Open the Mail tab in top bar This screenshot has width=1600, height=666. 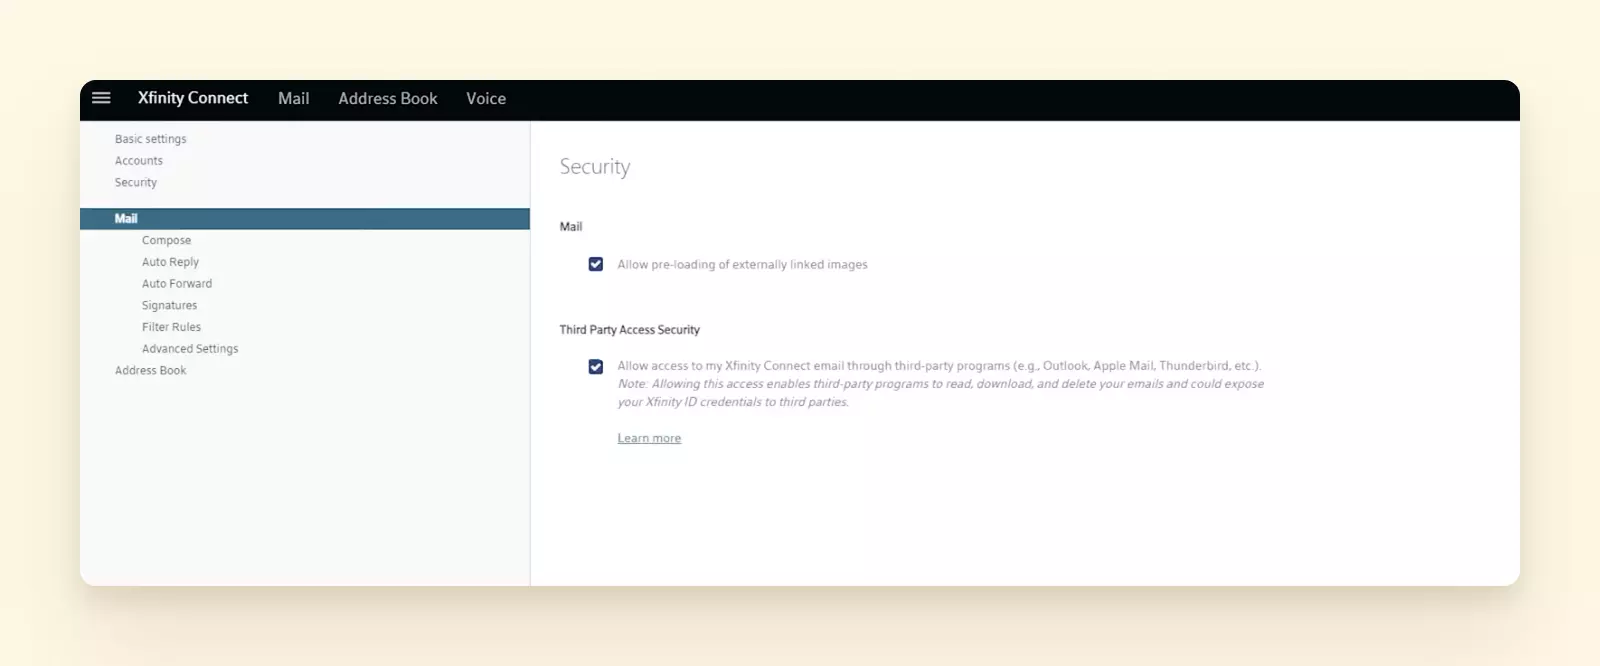coord(294,98)
